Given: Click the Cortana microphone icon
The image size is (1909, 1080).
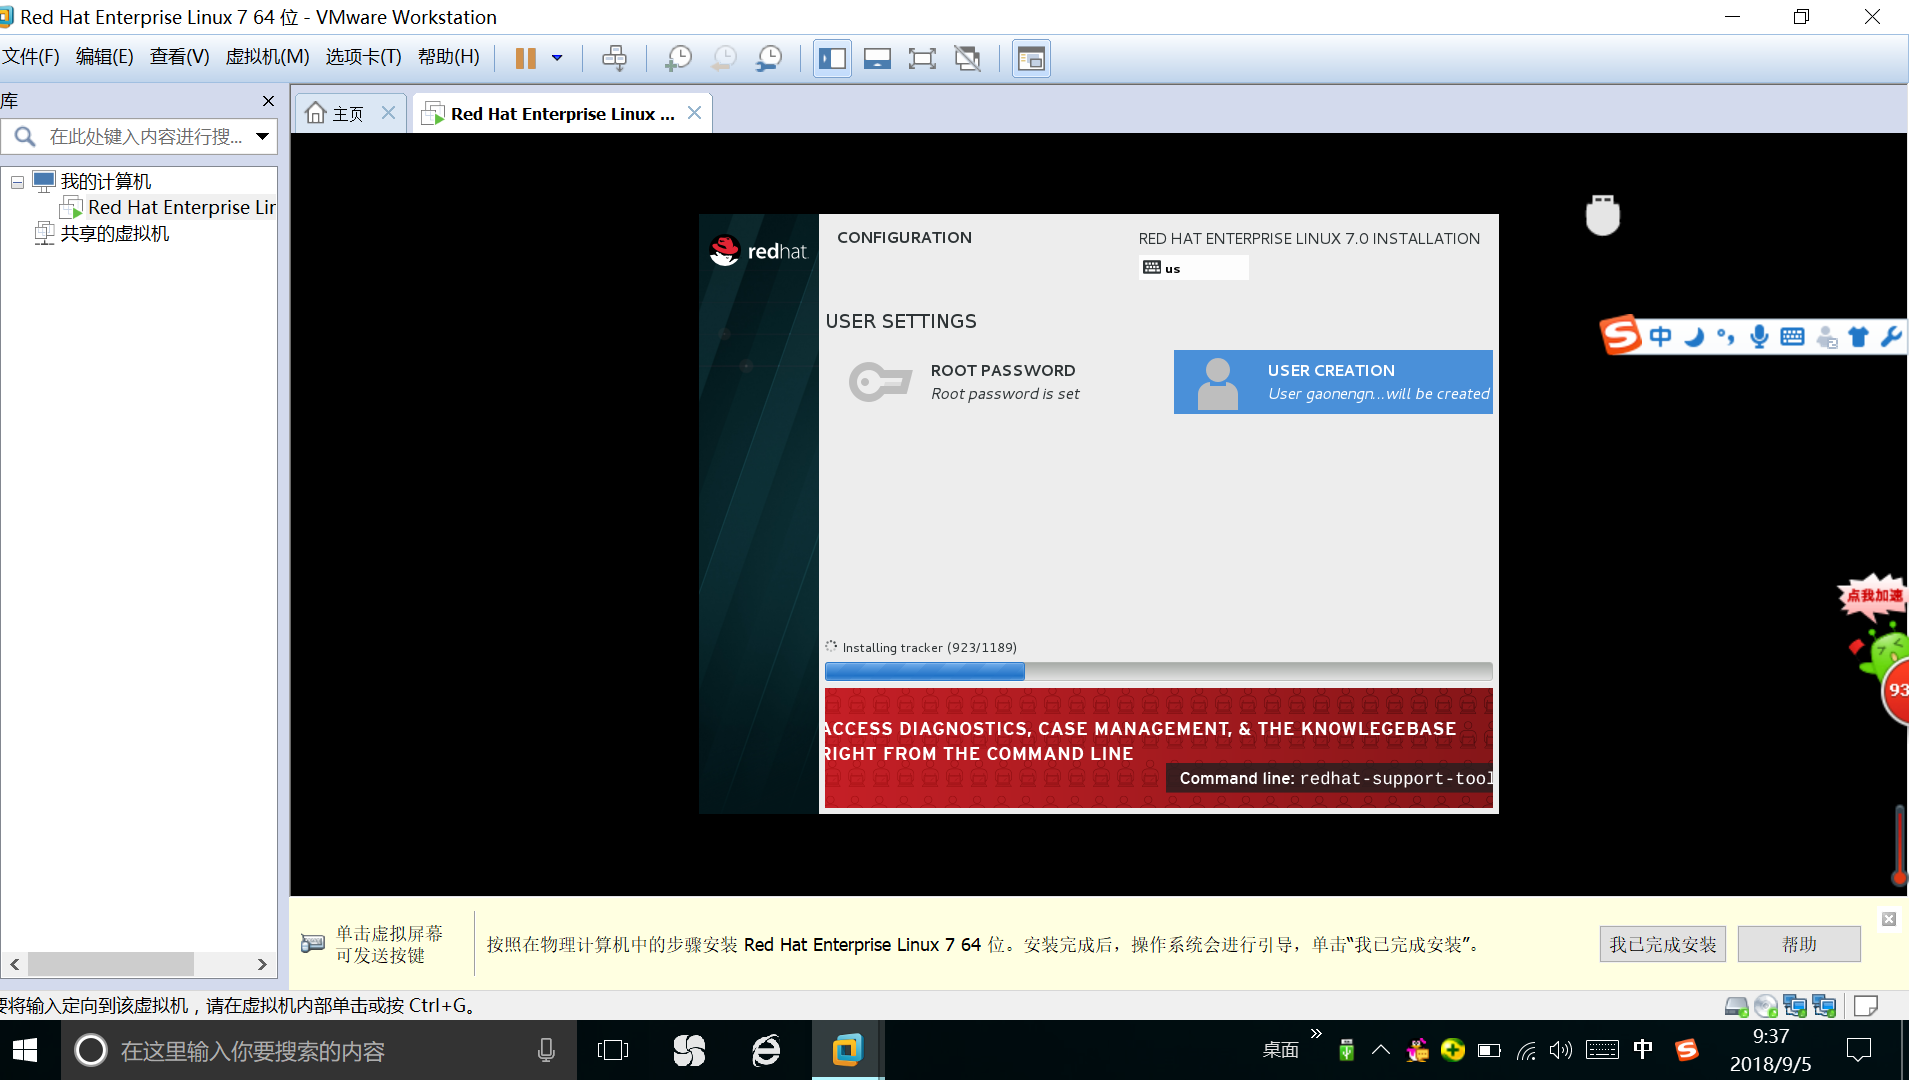Looking at the screenshot, I should coord(546,1050).
